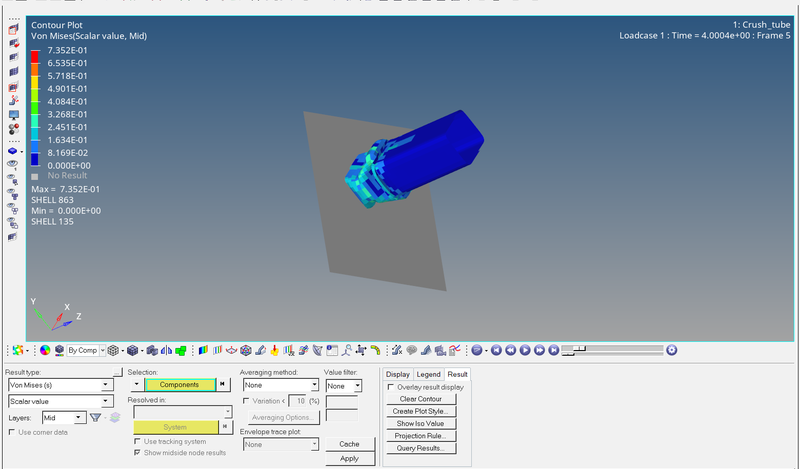
Task: Switch to the Legend tab
Action: 428,374
